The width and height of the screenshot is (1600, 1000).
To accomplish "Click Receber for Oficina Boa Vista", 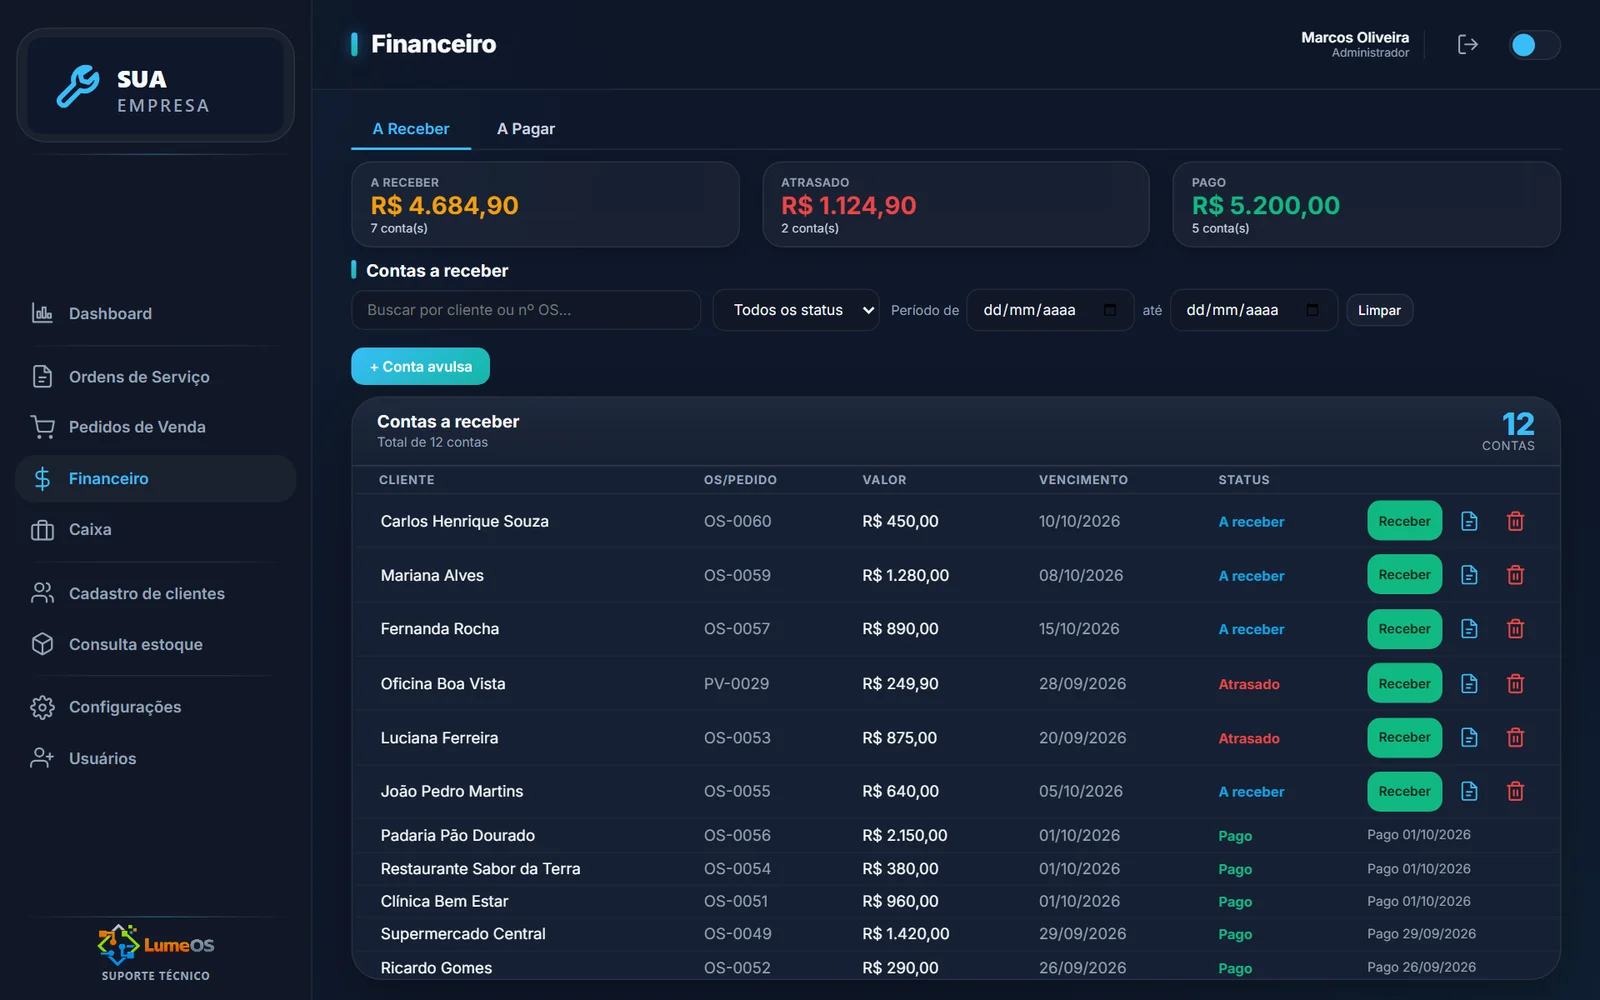I will (1404, 684).
